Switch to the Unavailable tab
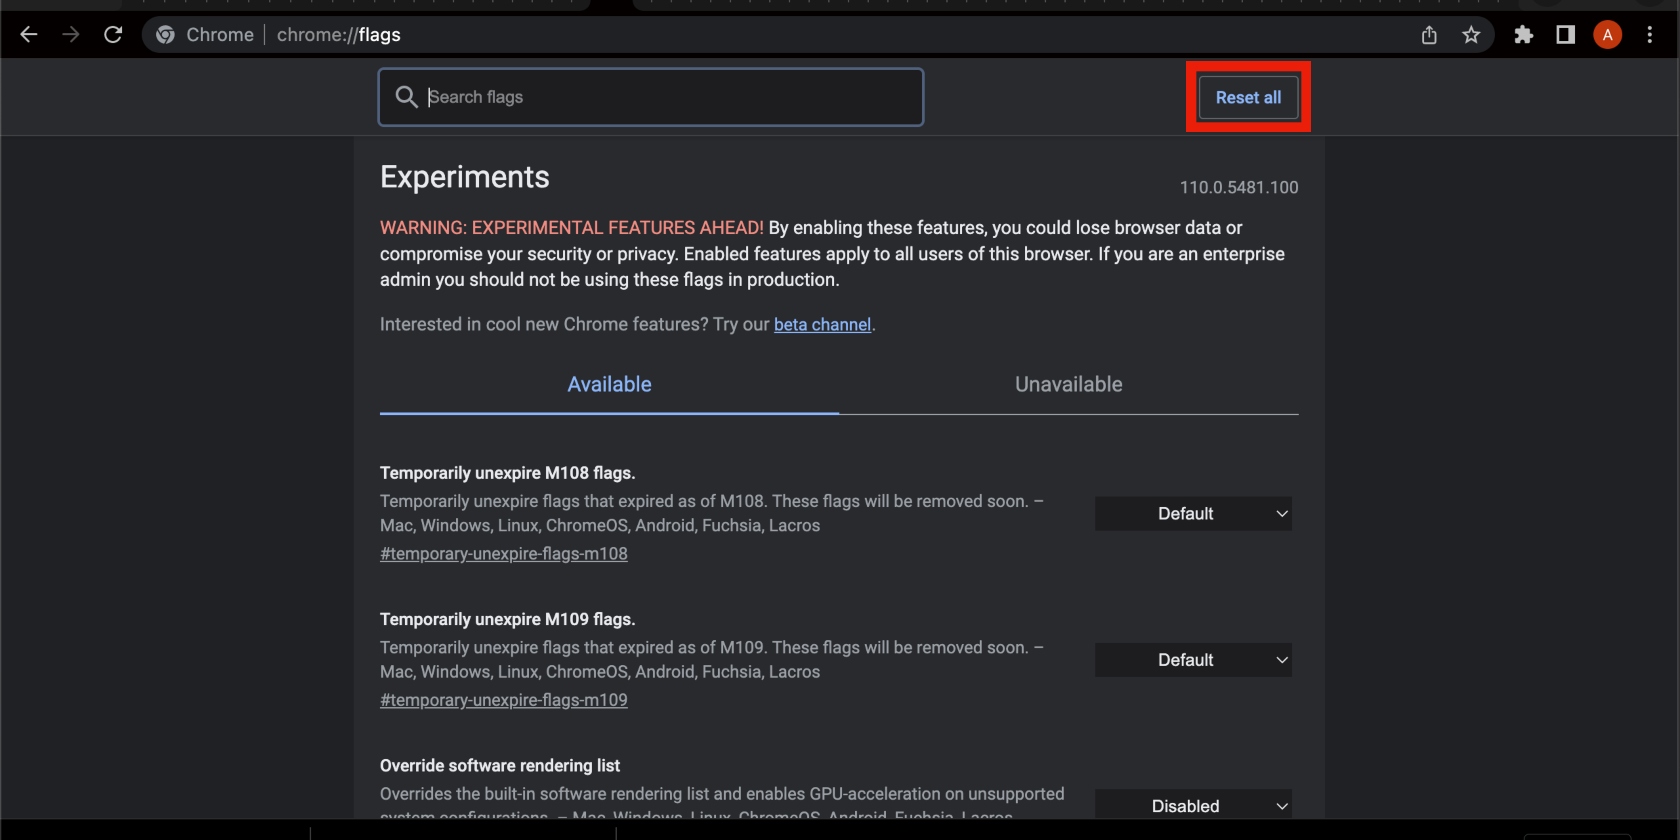1680x840 pixels. point(1069,385)
